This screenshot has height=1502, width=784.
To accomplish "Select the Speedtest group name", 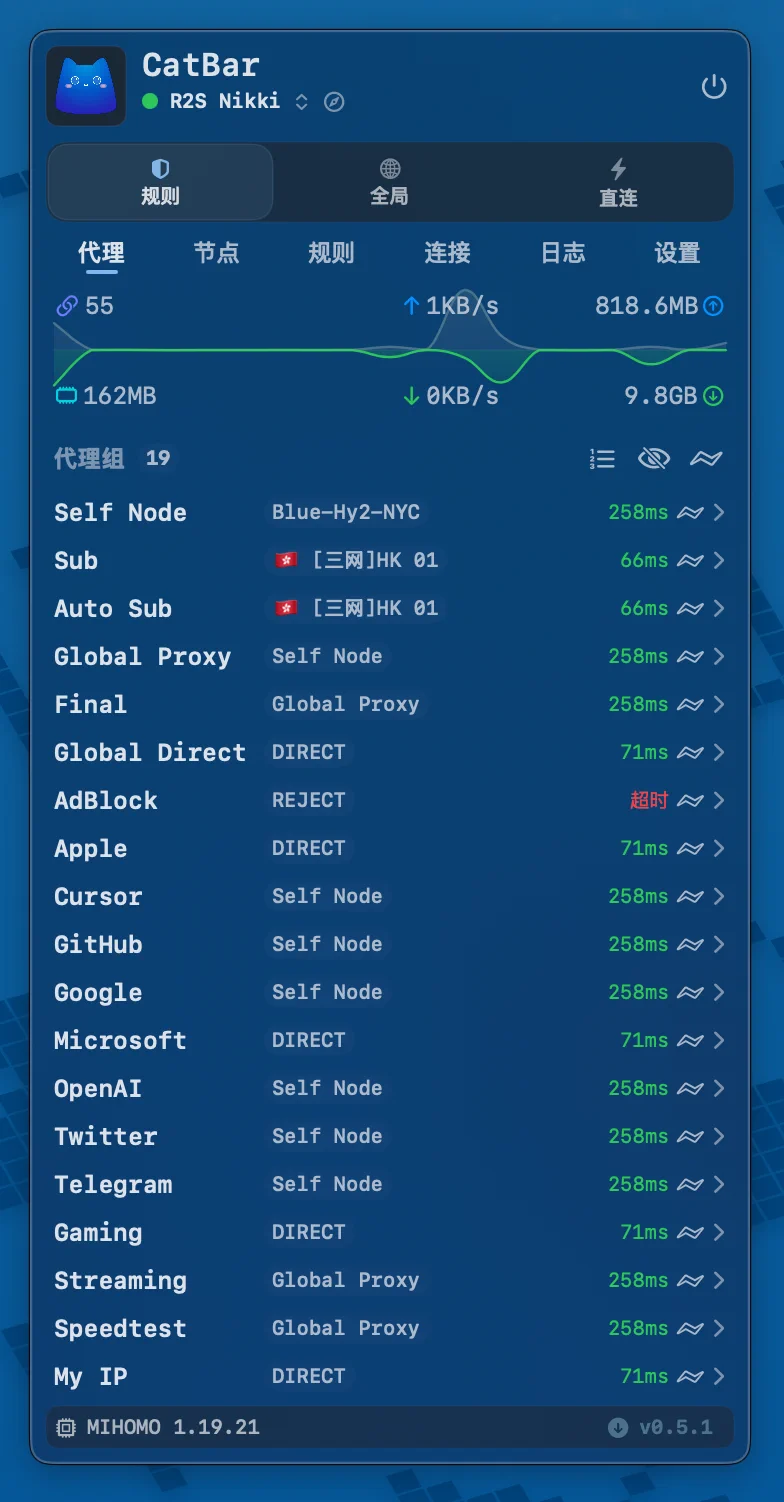I will click(120, 1329).
